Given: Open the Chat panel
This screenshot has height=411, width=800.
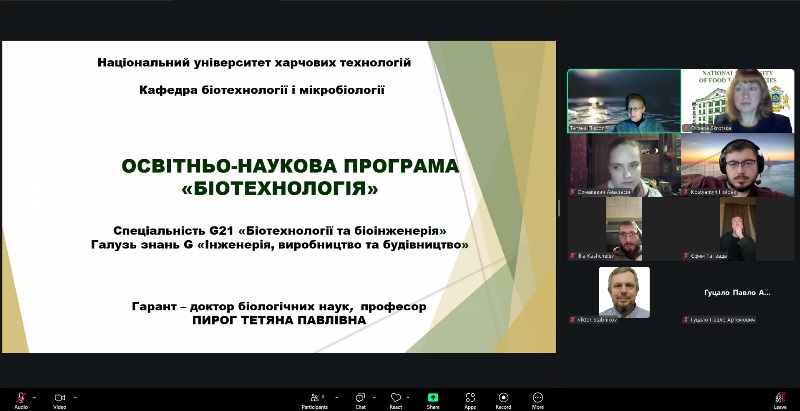Looking at the screenshot, I should [360, 397].
